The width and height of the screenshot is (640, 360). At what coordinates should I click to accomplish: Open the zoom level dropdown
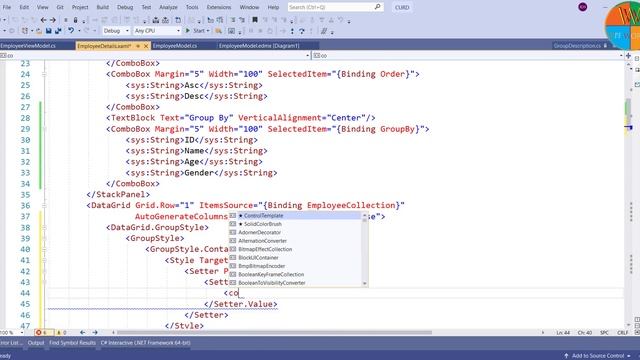tap(22, 333)
